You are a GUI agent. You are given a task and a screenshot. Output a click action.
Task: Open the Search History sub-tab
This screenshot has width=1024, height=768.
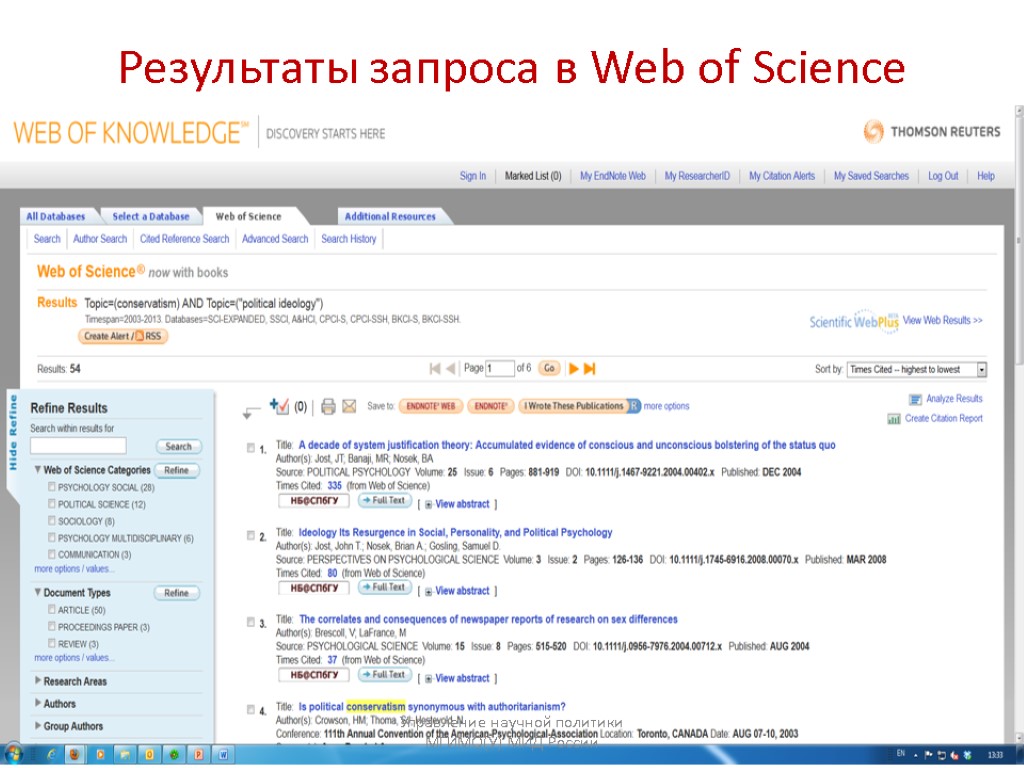click(349, 239)
